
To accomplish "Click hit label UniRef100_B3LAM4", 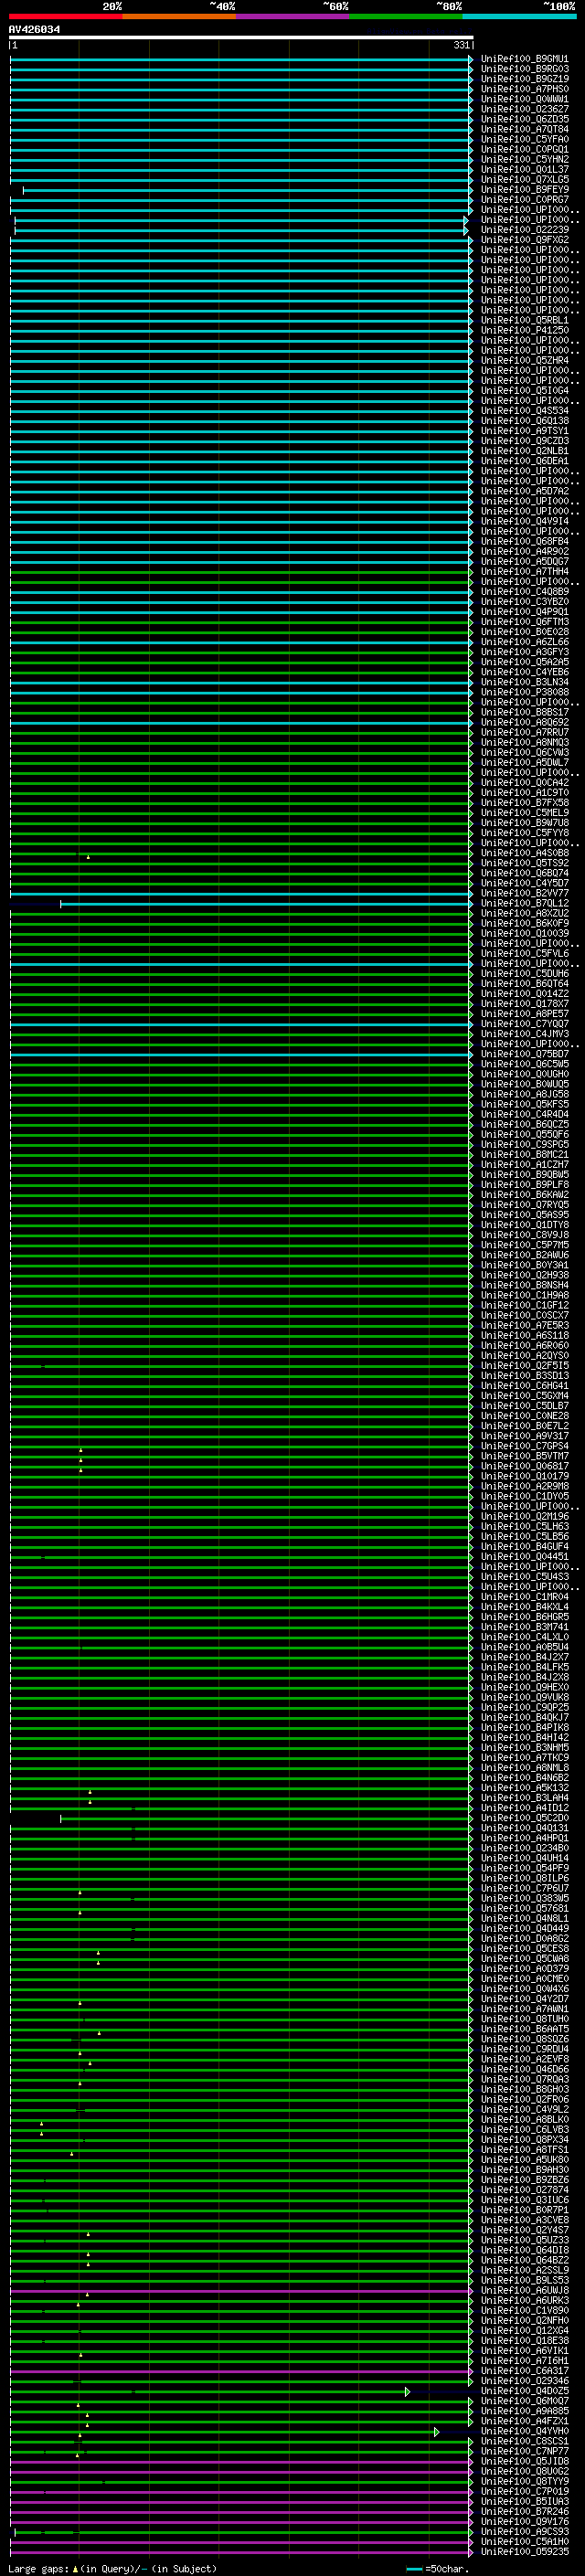I will [524, 1798].
